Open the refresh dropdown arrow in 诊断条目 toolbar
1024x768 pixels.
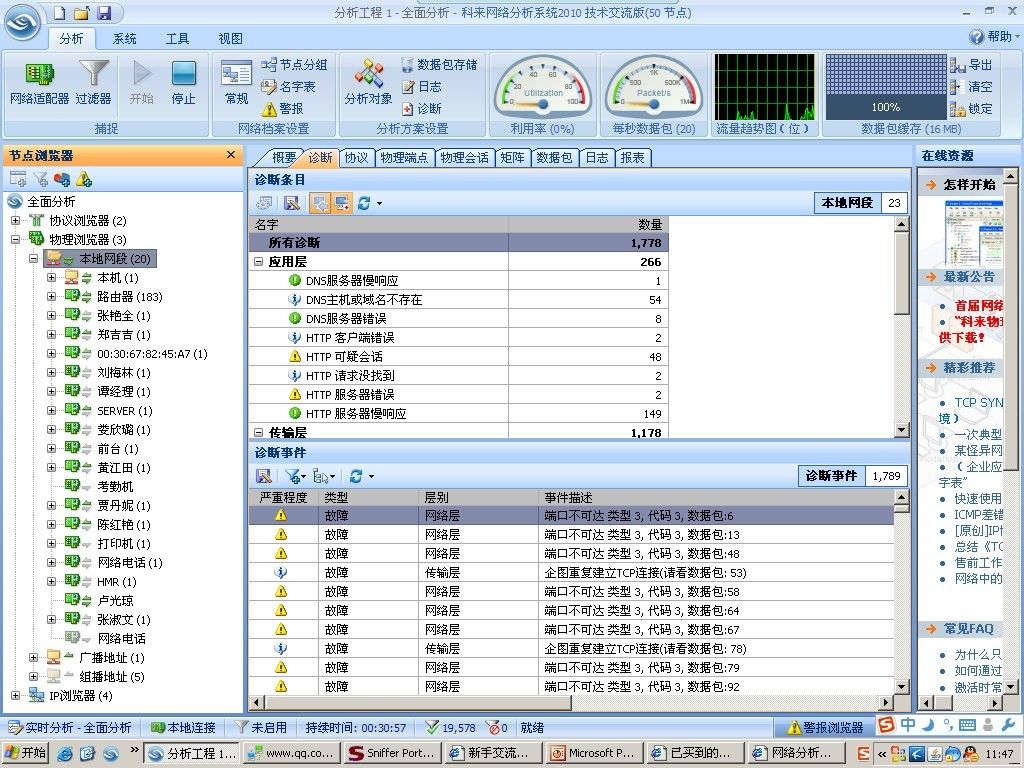[x=379, y=203]
